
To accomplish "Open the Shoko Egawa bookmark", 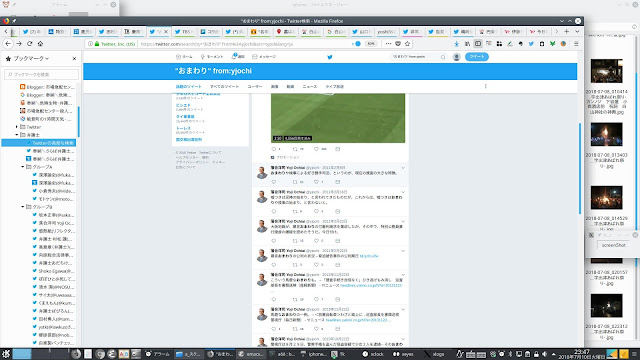I will (53, 271).
